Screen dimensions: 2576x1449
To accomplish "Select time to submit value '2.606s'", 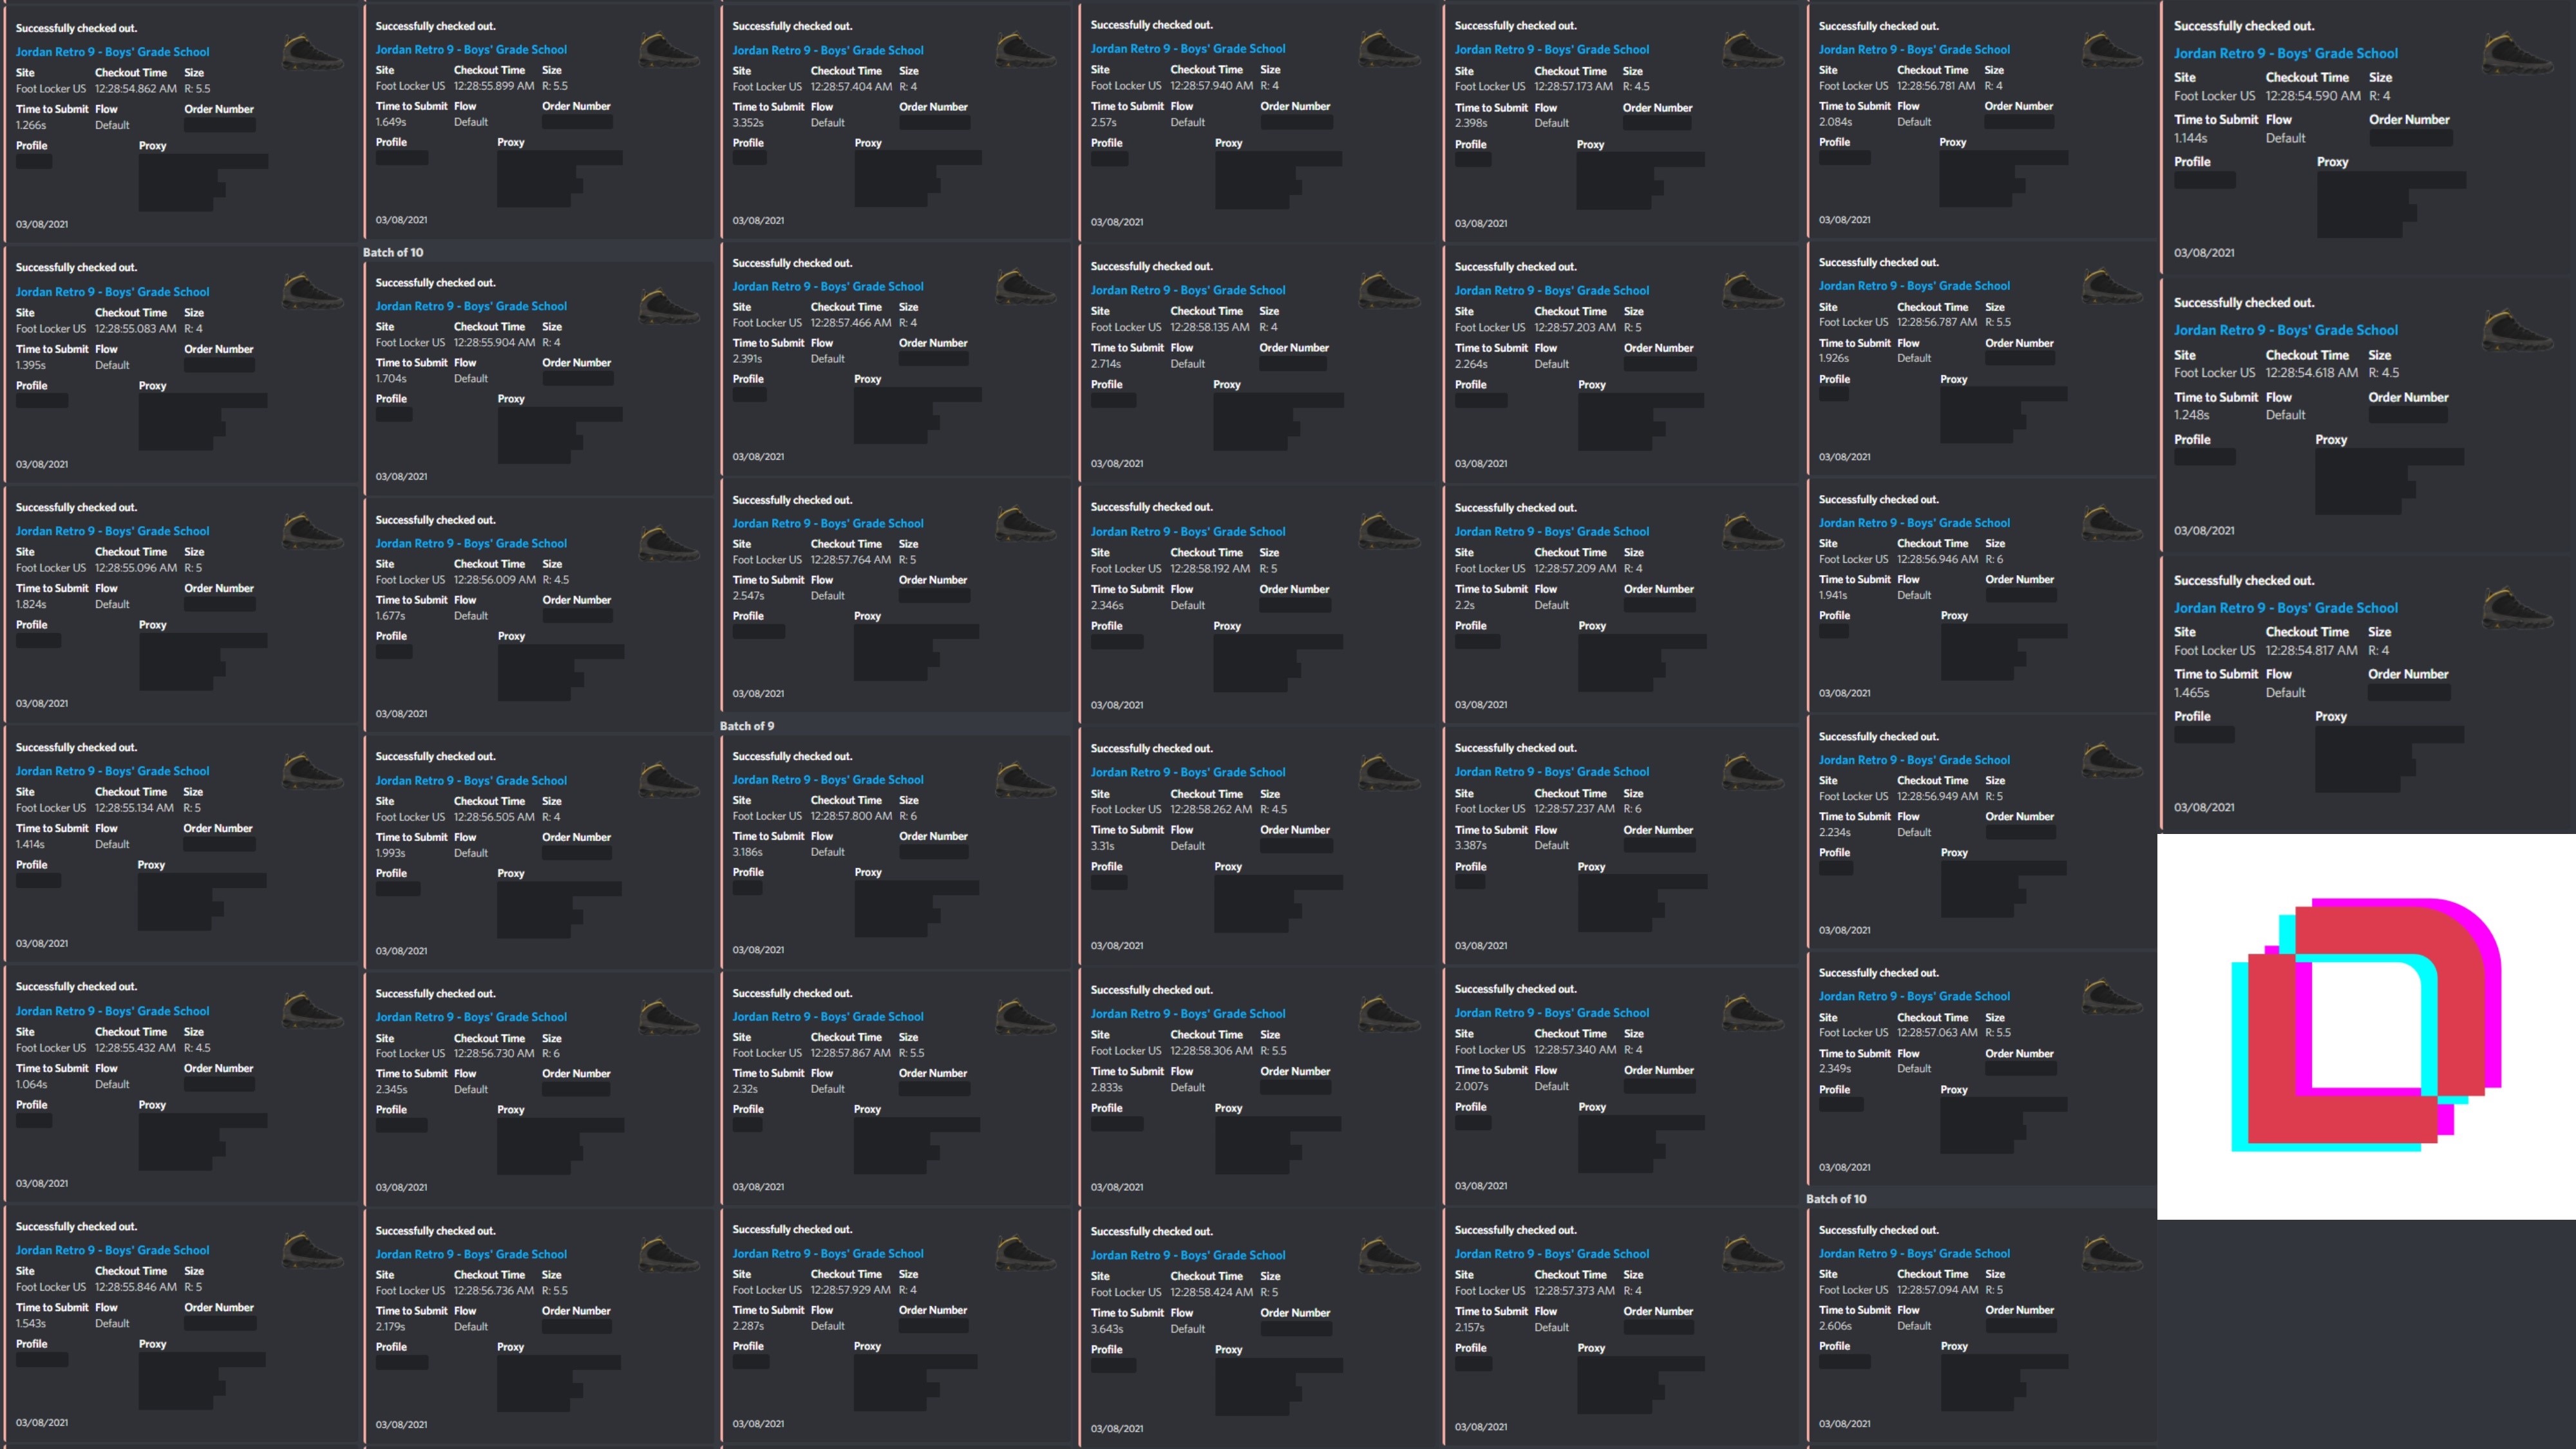I will point(1835,1326).
